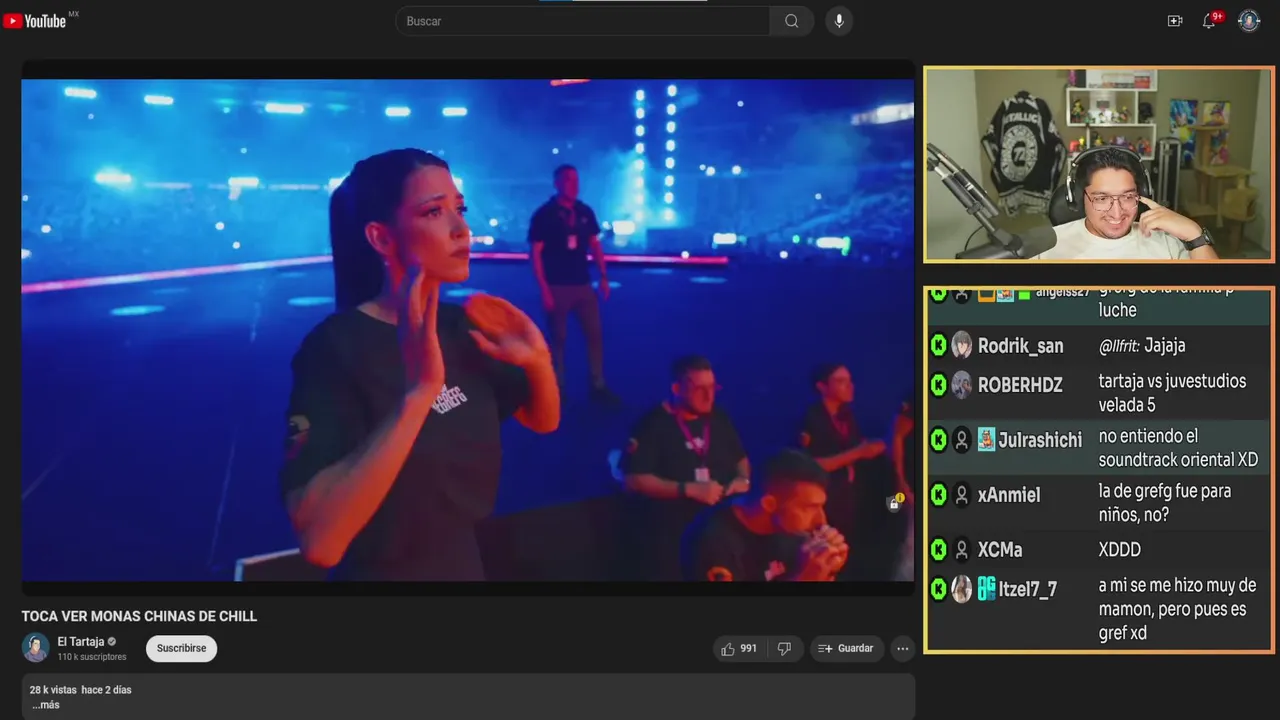
Task: Click the message "tartaja vs juvestudios velada 5"
Action: pyautogui.click(x=1172, y=393)
